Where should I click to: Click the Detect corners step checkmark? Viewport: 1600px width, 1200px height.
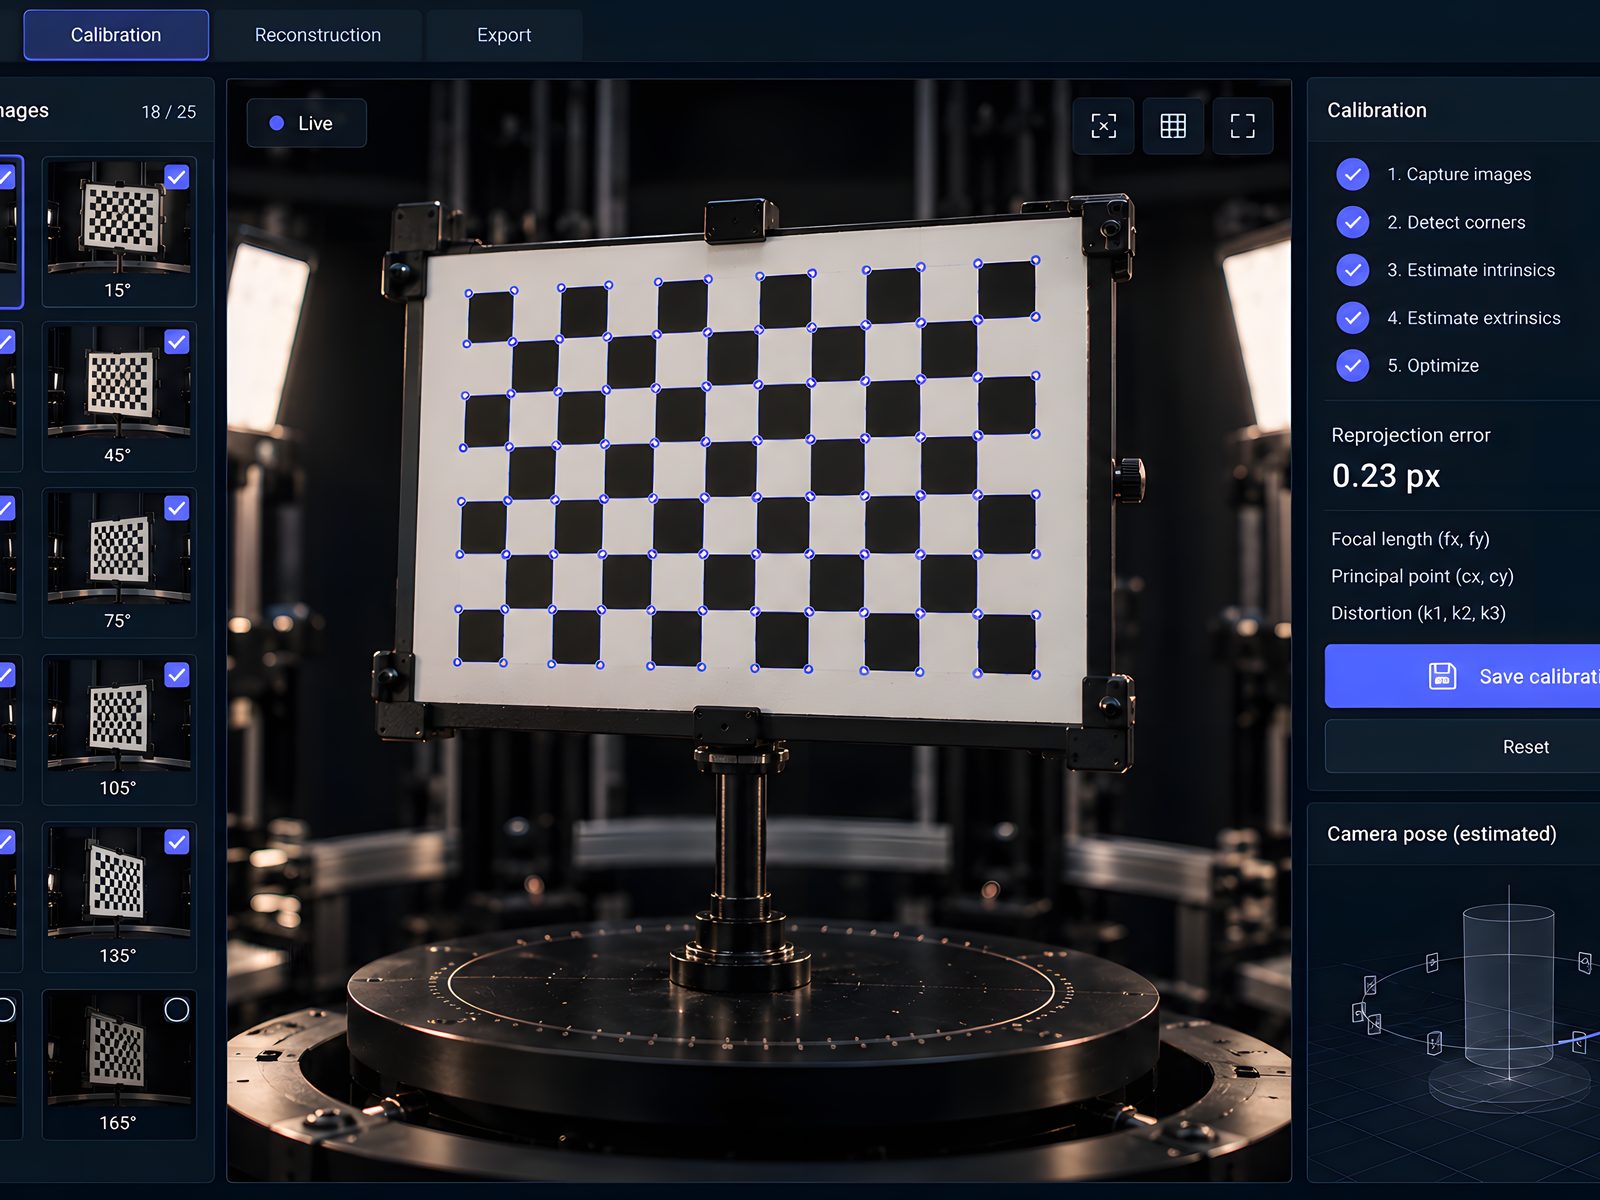coord(1353,222)
